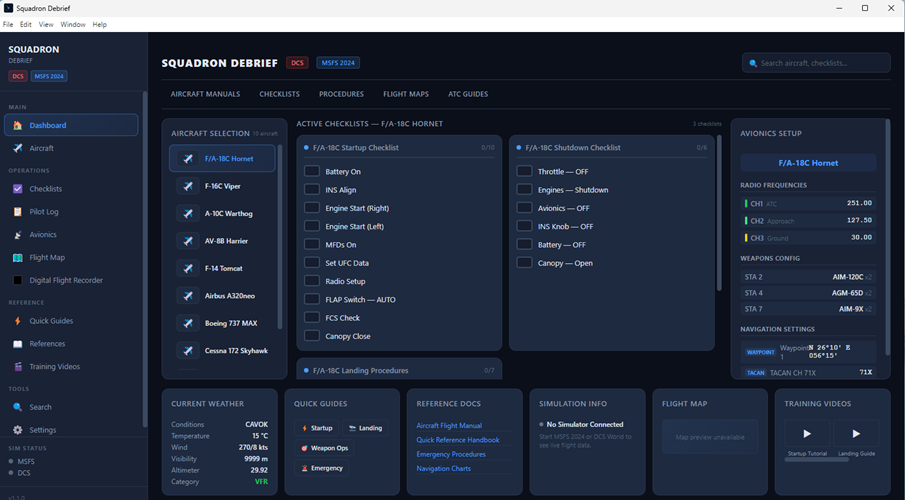Open the Dashboard home icon in sidebar
The image size is (905, 500).
click(18, 125)
